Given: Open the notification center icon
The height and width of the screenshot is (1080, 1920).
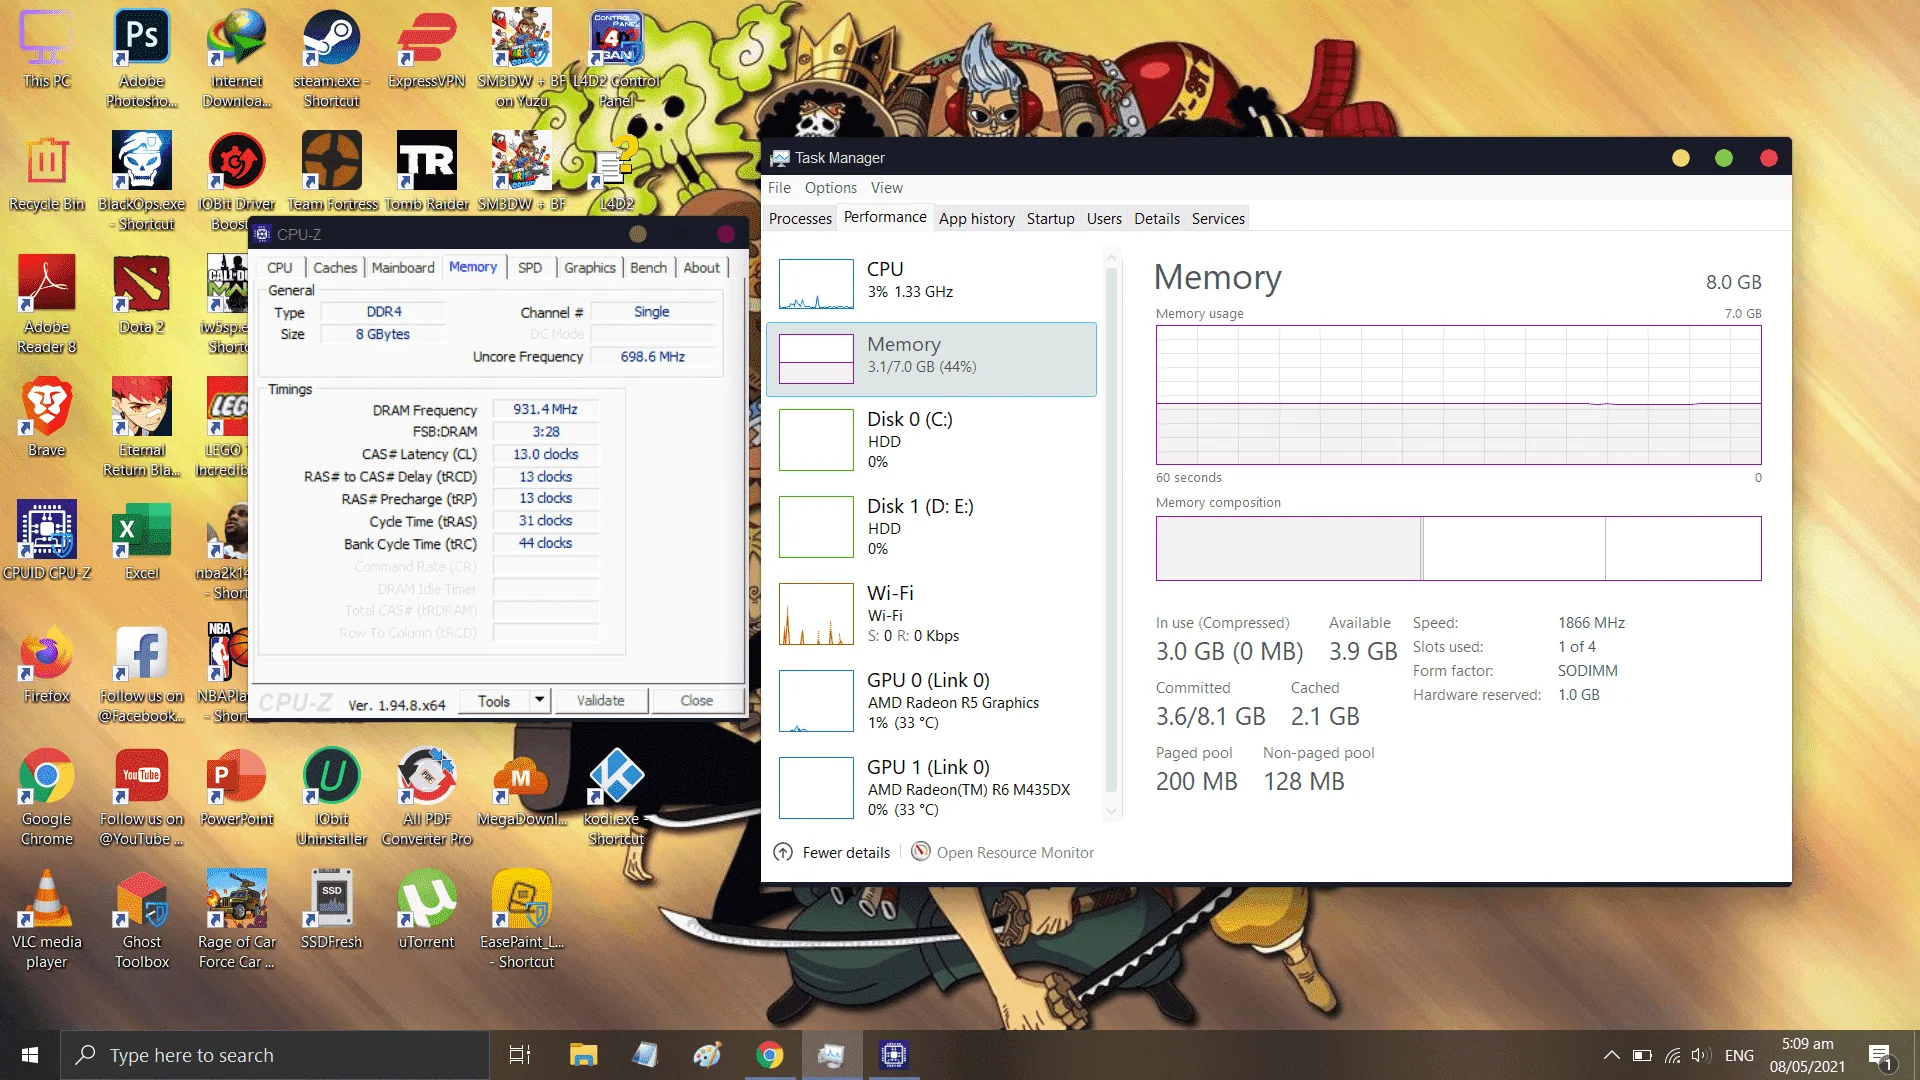Looking at the screenshot, I should tap(1880, 1055).
